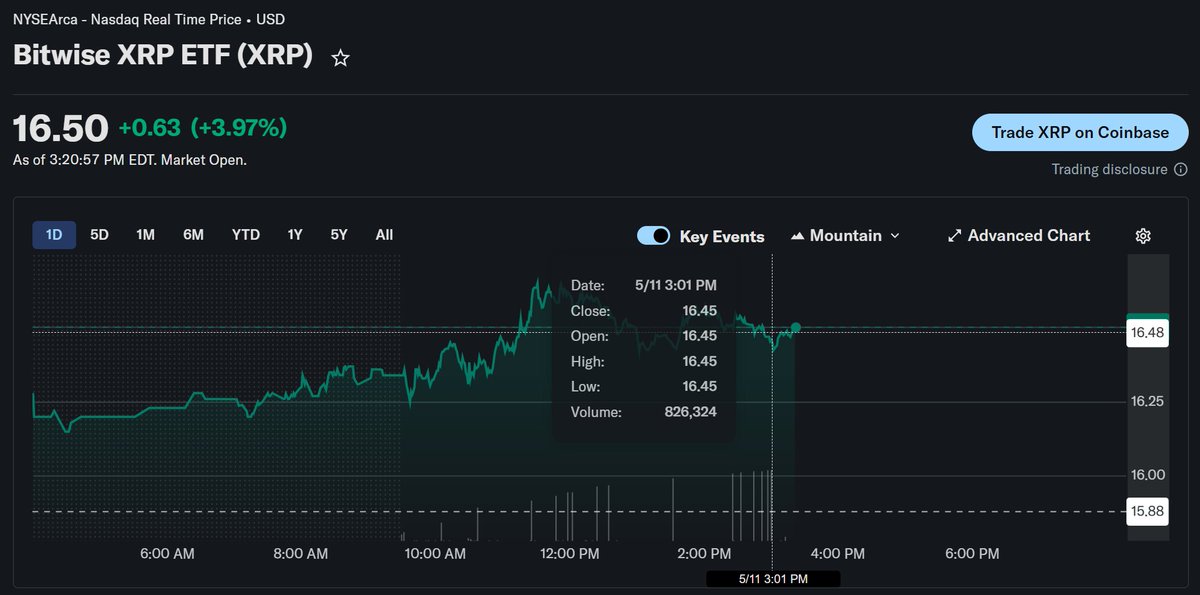
Task: Select the 5Y time range
Action: 339,235
